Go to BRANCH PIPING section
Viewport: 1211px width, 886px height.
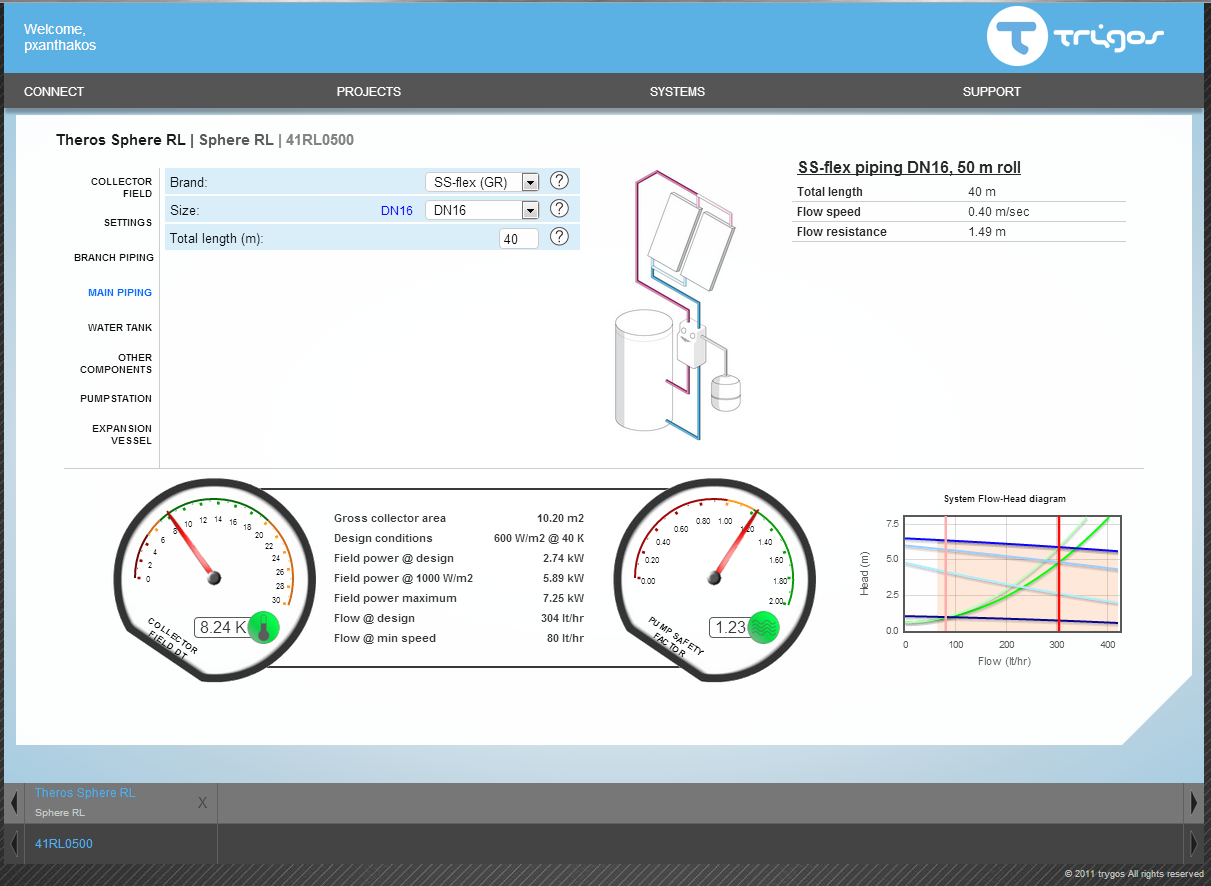[x=114, y=258]
